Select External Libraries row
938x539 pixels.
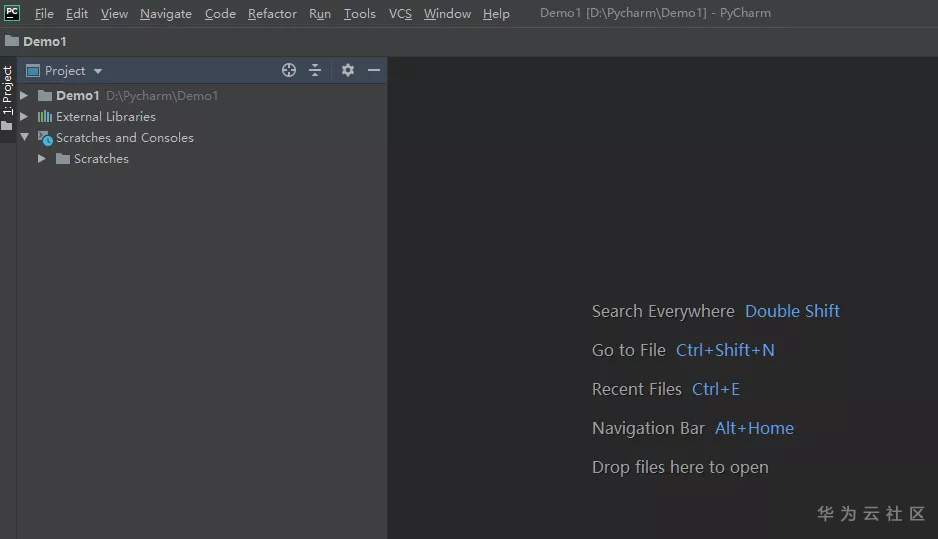click(202, 116)
